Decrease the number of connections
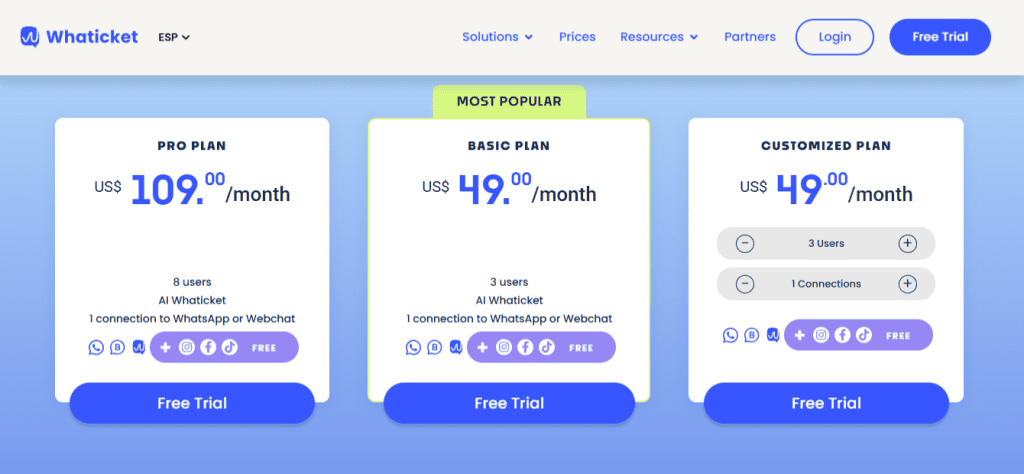Screen dimensions: 1024x474 [x=745, y=284]
